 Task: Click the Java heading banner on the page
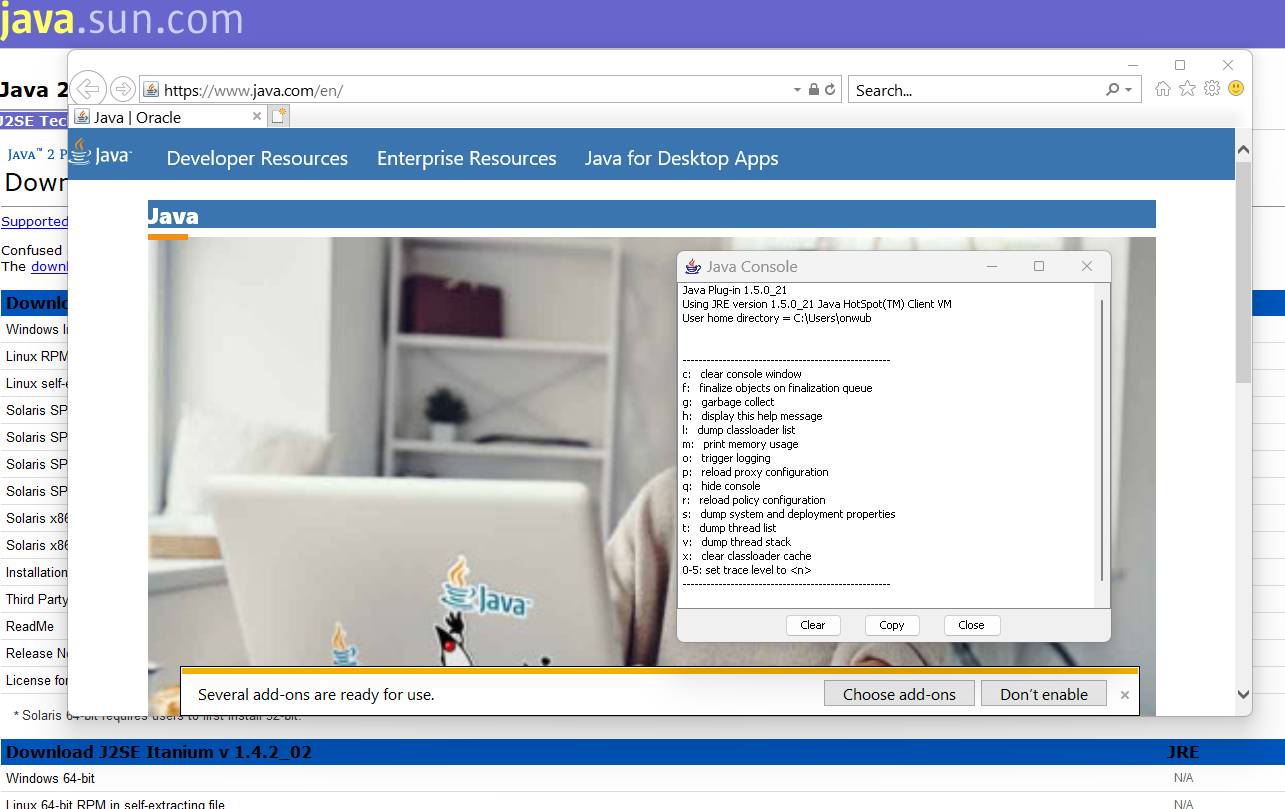coord(651,215)
